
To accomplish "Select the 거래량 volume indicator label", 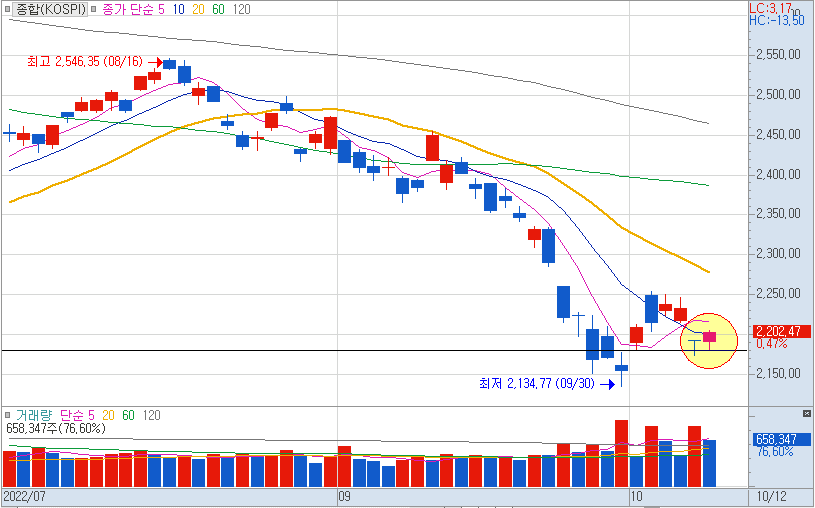I will point(34,415).
